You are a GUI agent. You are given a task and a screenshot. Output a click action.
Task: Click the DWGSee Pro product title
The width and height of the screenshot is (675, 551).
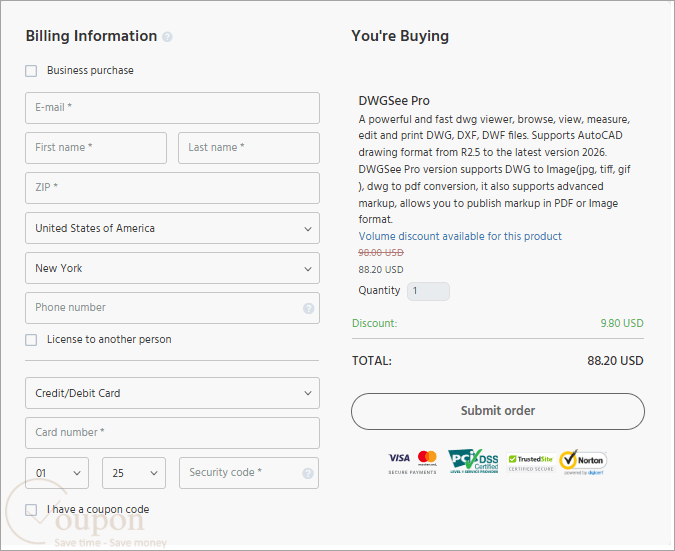click(394, 101)
